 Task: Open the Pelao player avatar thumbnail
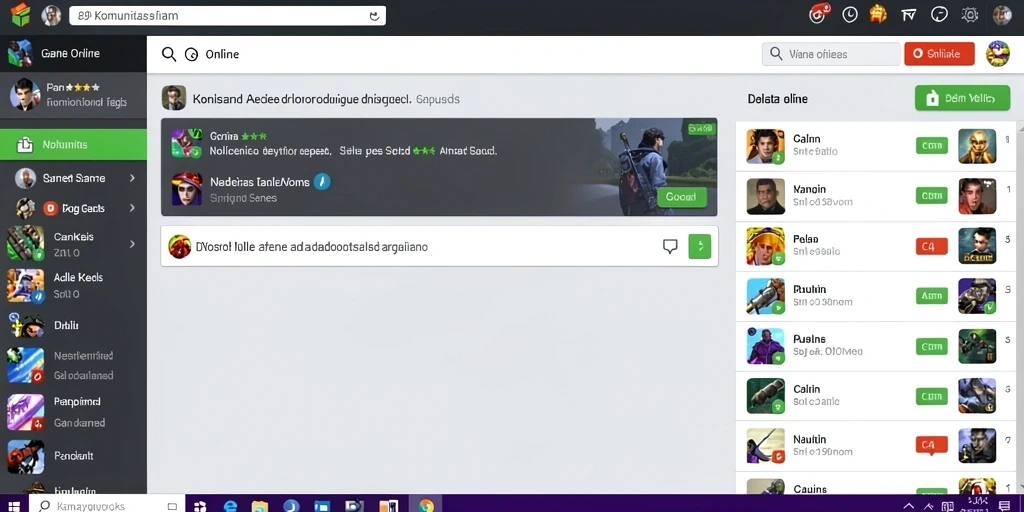[x=765, y=246]
